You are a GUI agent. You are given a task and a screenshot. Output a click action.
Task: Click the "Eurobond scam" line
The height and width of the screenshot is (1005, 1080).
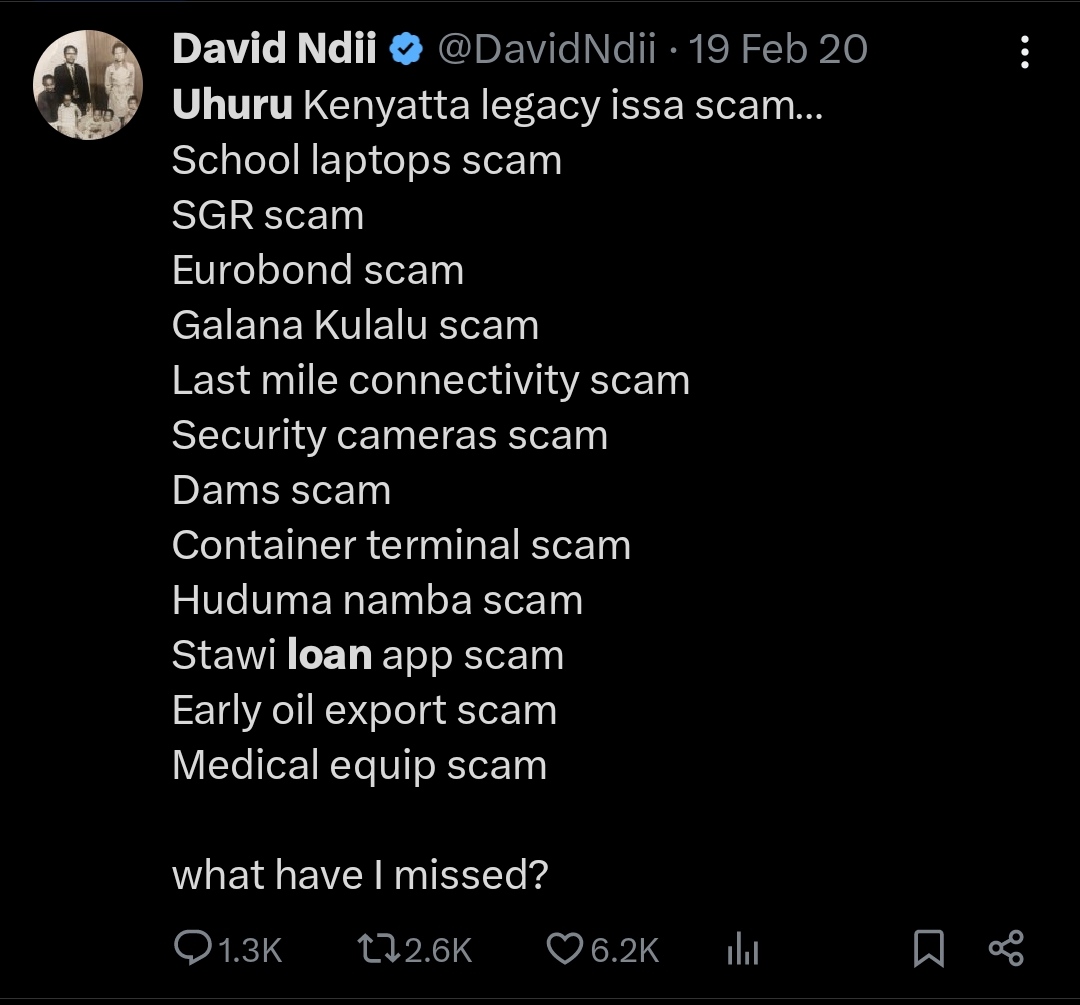click(318, 270)
